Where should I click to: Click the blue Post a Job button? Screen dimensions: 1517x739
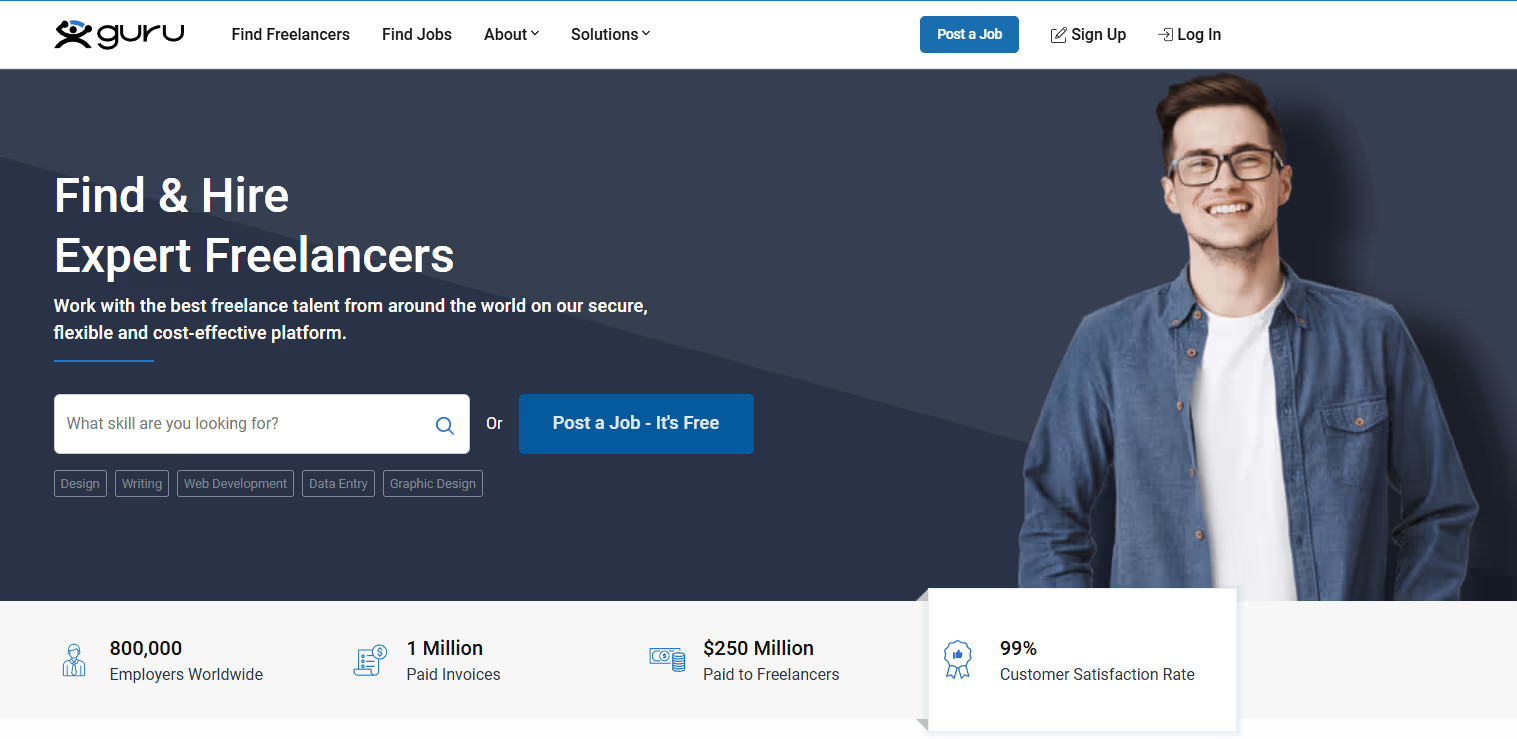click(968, 33)
